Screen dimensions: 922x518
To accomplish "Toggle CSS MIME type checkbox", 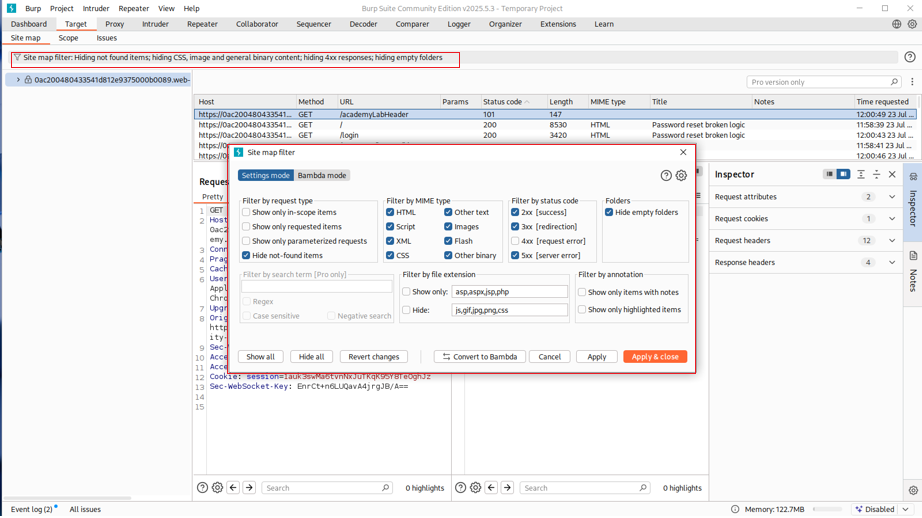I will (x=390, y=255).
